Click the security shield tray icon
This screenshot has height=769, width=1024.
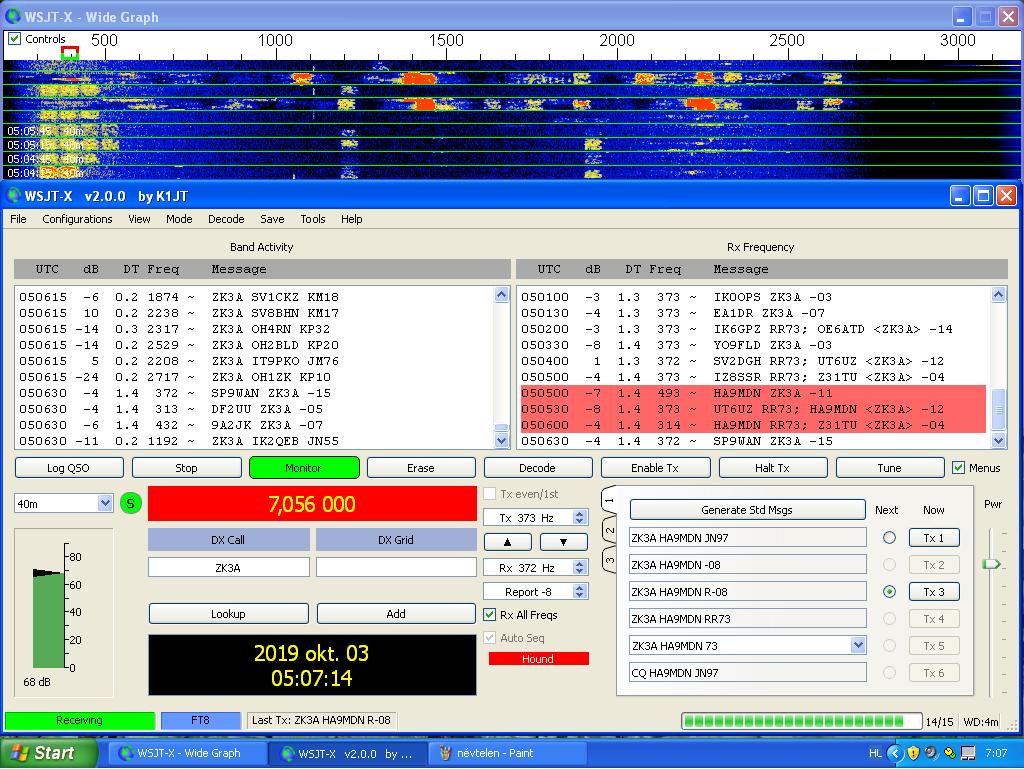coord(913,753)
